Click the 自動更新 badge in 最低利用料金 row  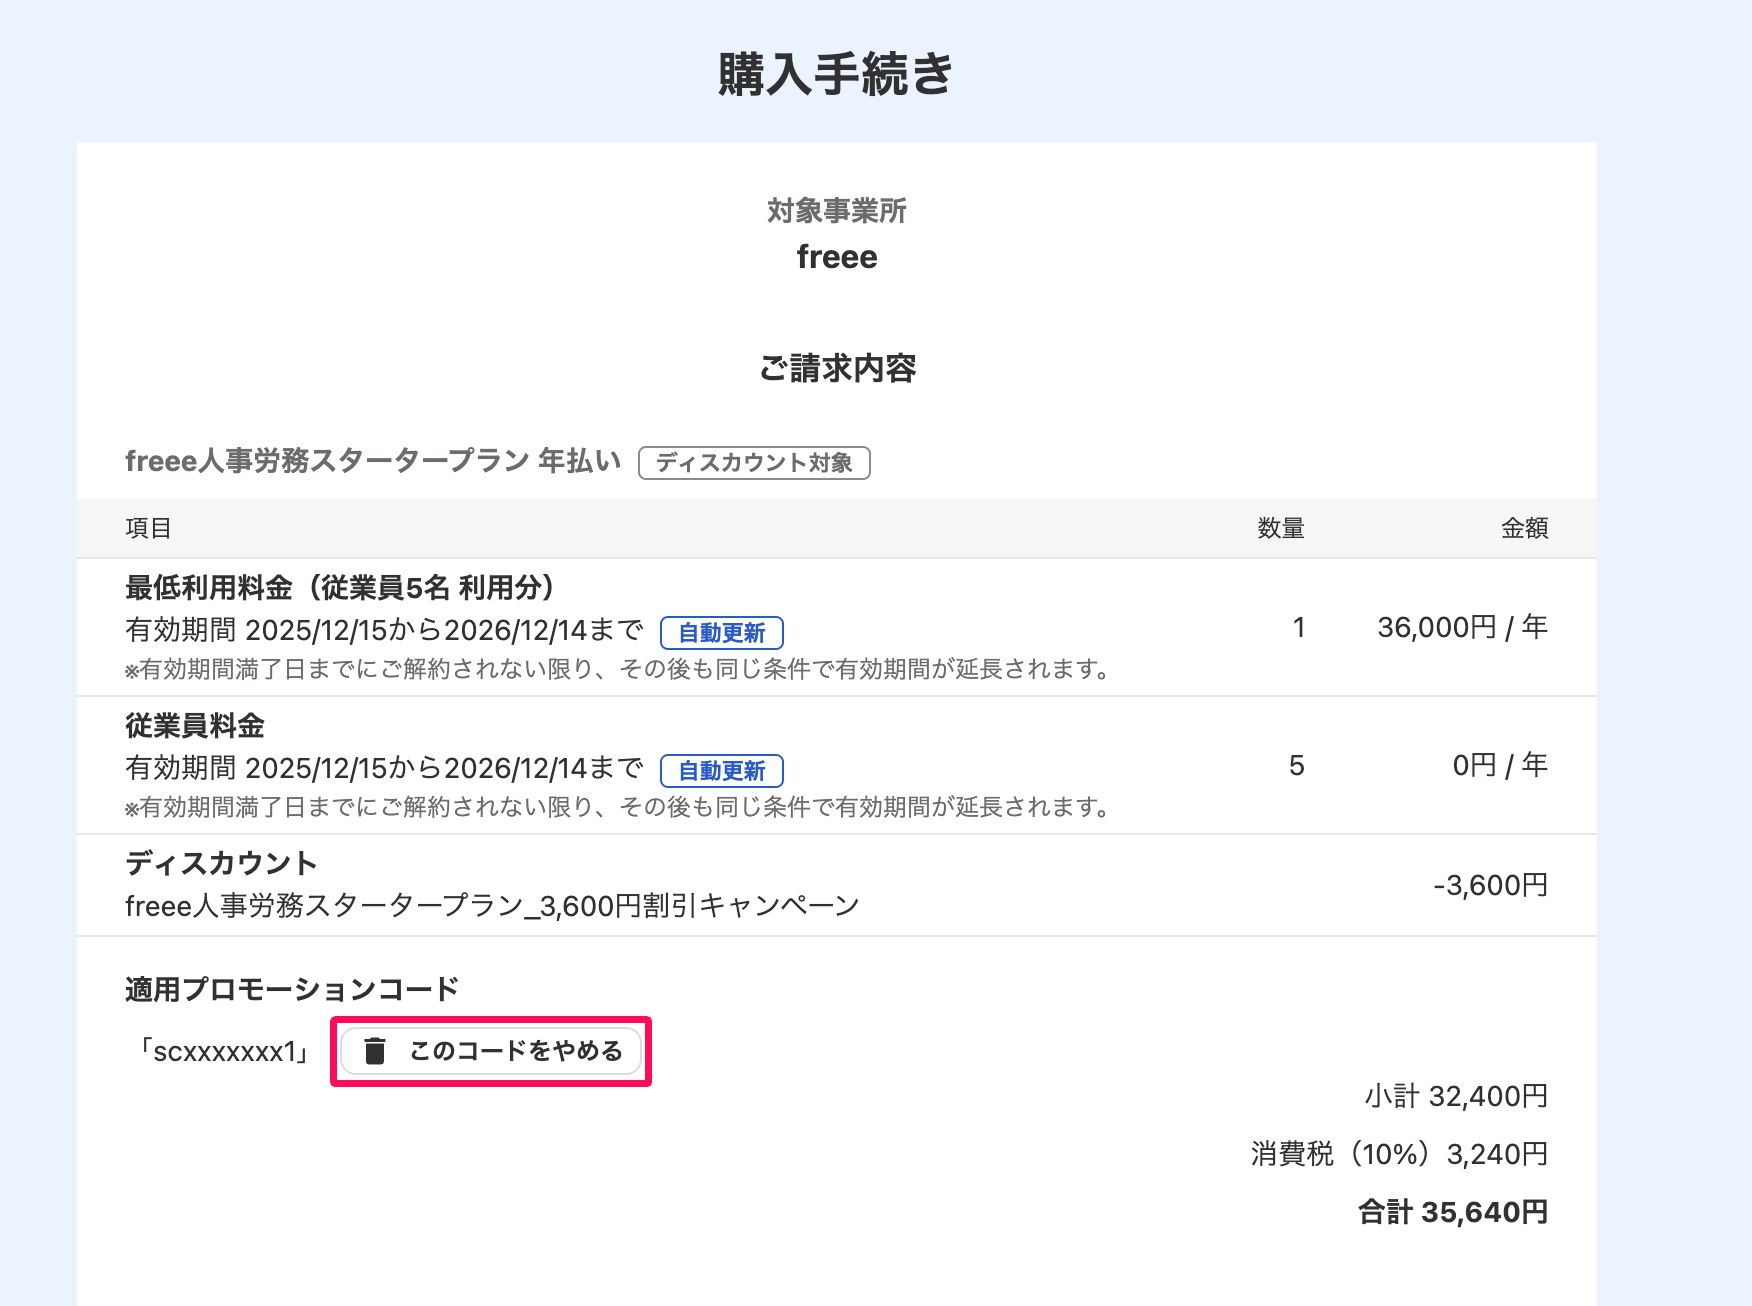pyautogui.click(x=722, y=633)
